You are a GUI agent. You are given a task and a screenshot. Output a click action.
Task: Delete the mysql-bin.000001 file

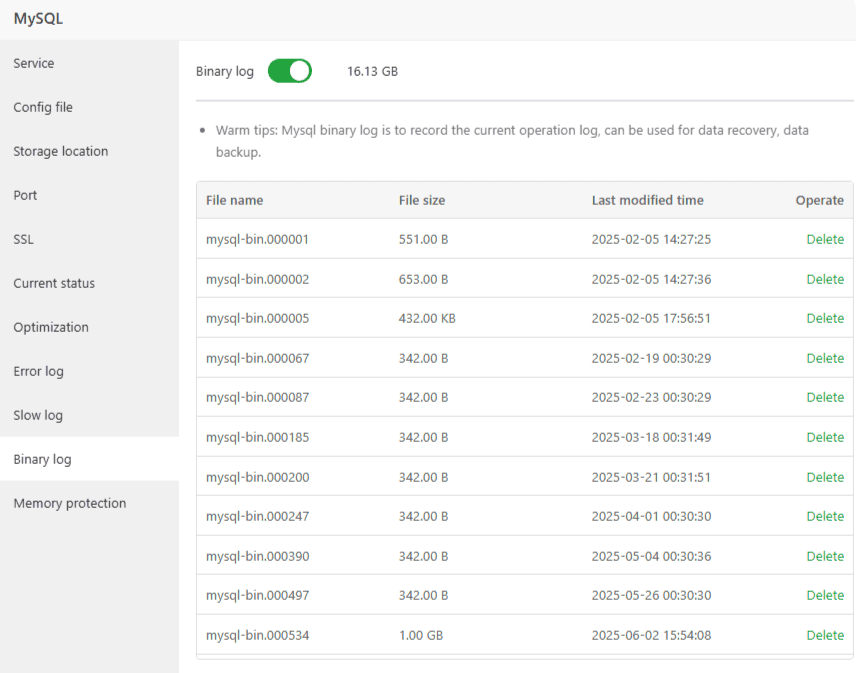[825, 239]
